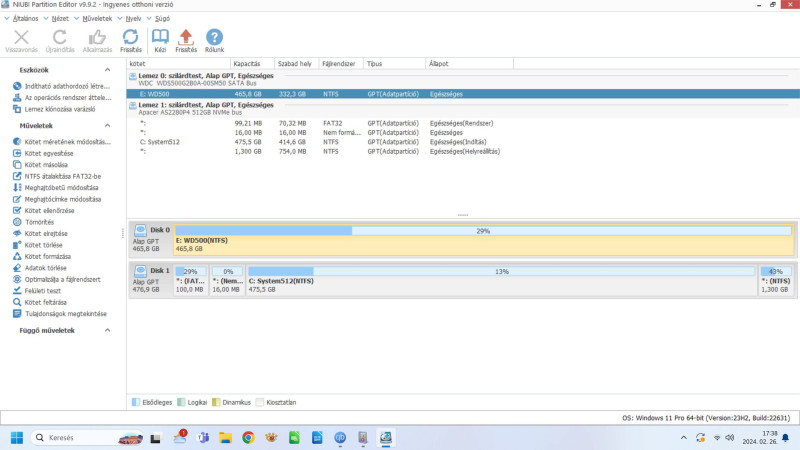Click the Elsődleges legend color swatch

pyautogui.click(x=136, y=402)
